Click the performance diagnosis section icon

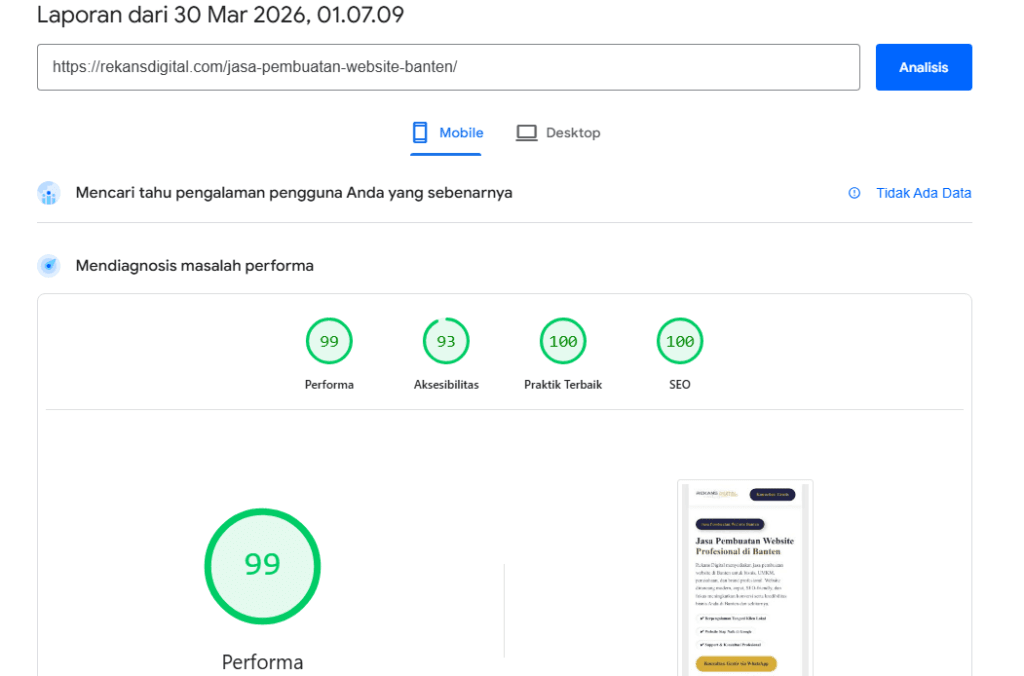click(49, 266)
